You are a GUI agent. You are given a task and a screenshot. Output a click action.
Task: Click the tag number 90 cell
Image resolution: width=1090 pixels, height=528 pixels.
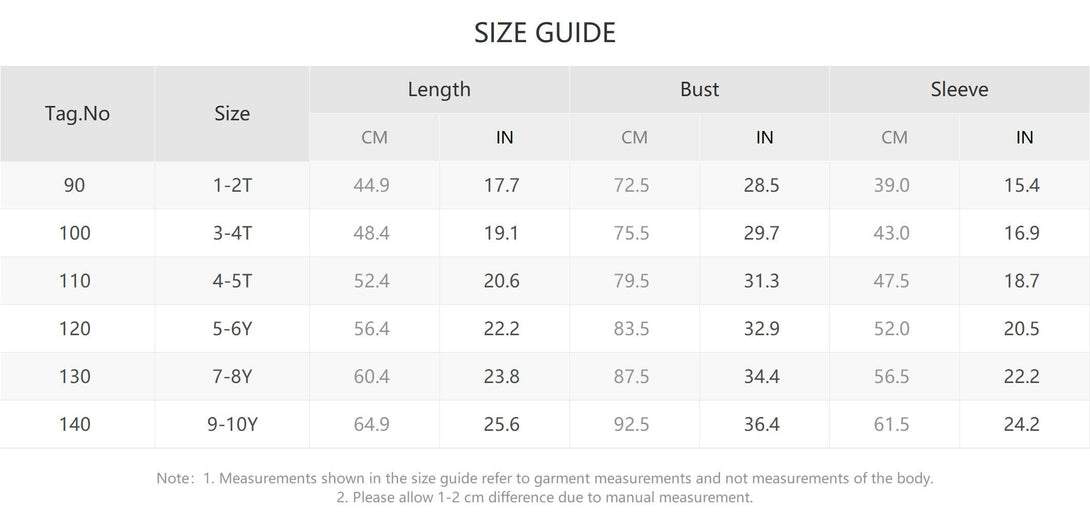coord(75,185)
